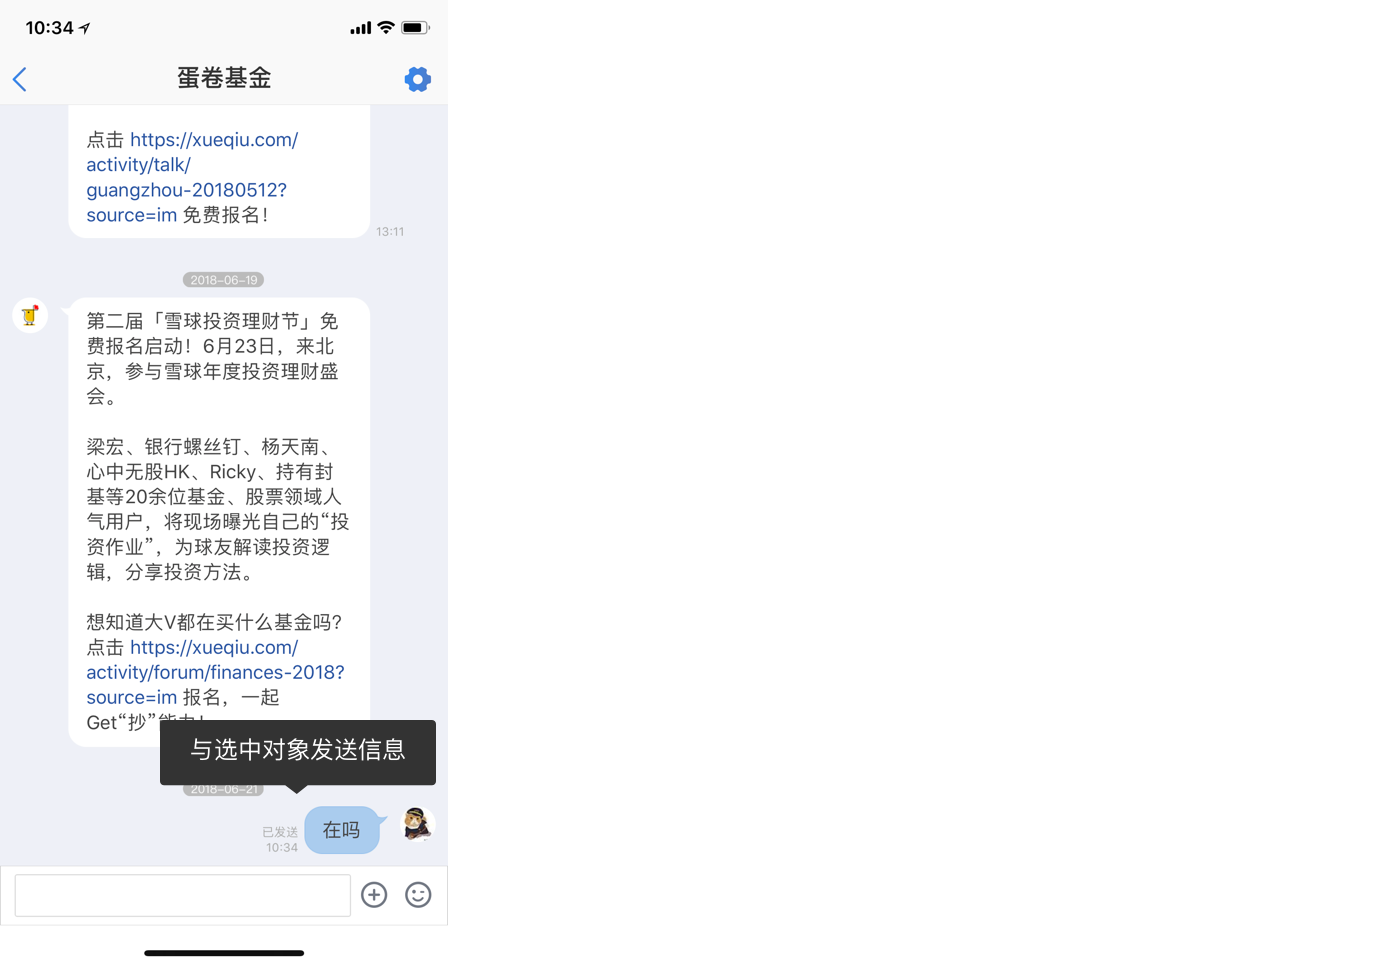1400x966 pixels.
Task: Tap the cellular signal bars
Action: point(360,28)
